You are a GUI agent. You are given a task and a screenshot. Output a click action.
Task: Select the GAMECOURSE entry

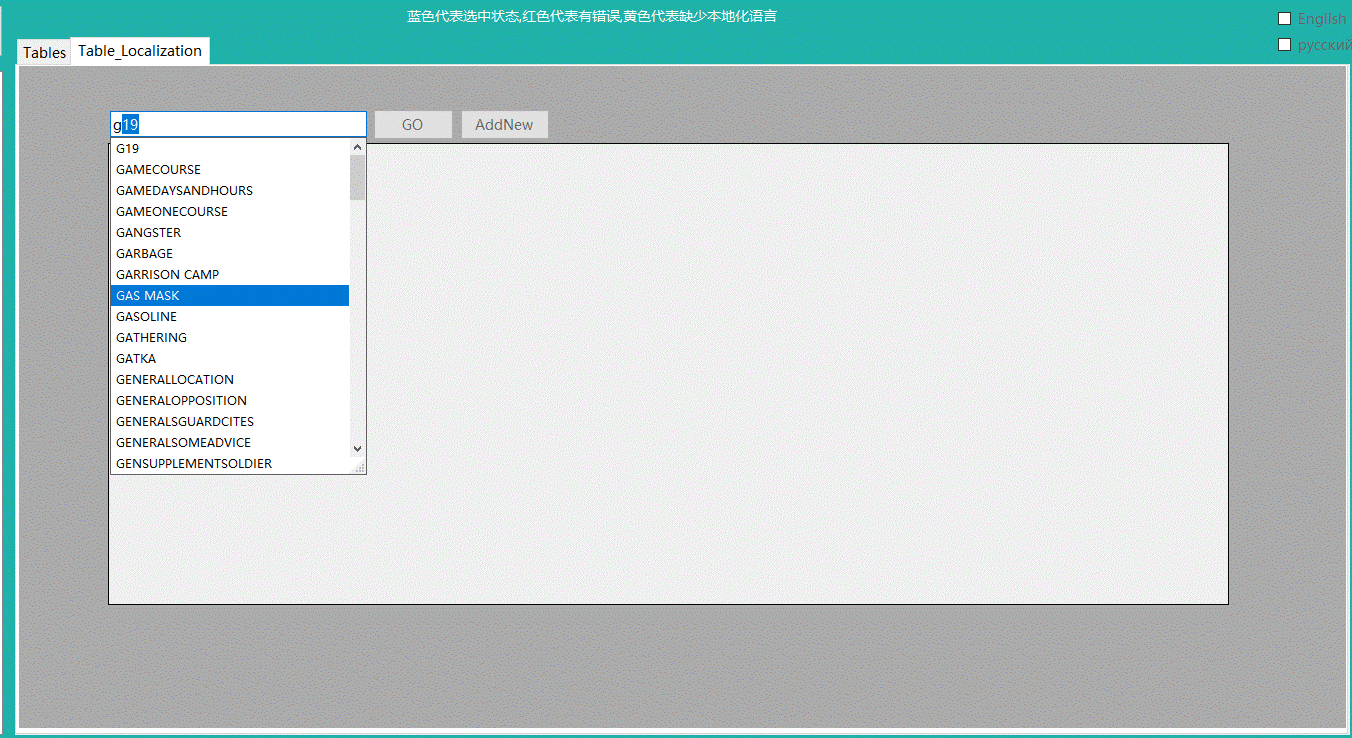(x=158, y=170)
